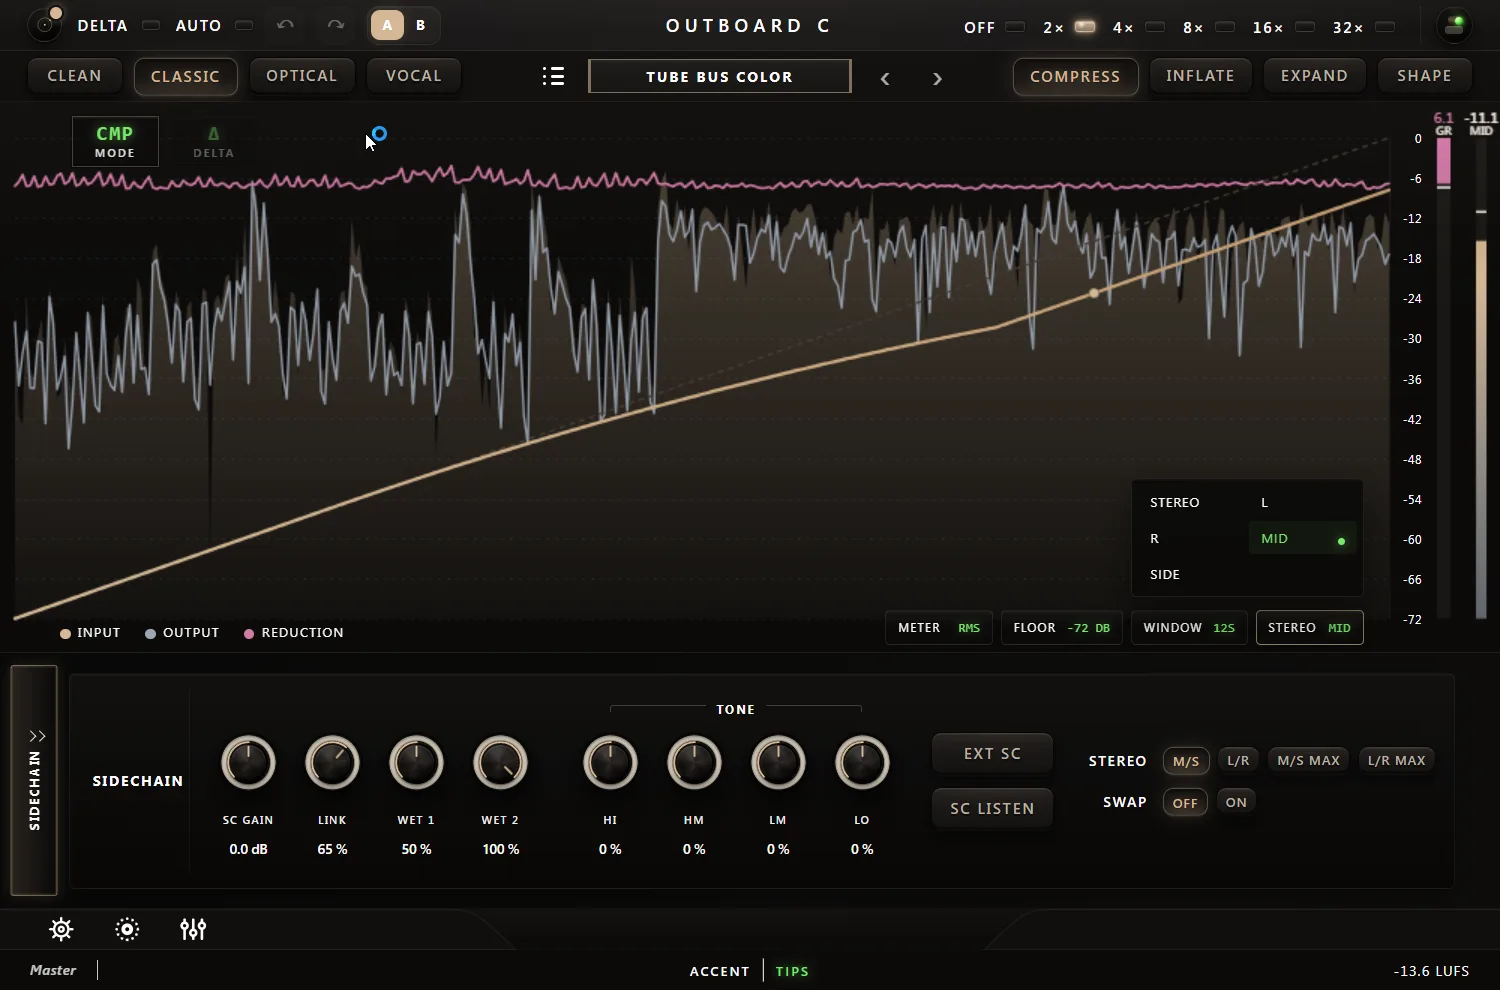Toggle the AUTO switch

pyautogui.click(x=244, y=25)
